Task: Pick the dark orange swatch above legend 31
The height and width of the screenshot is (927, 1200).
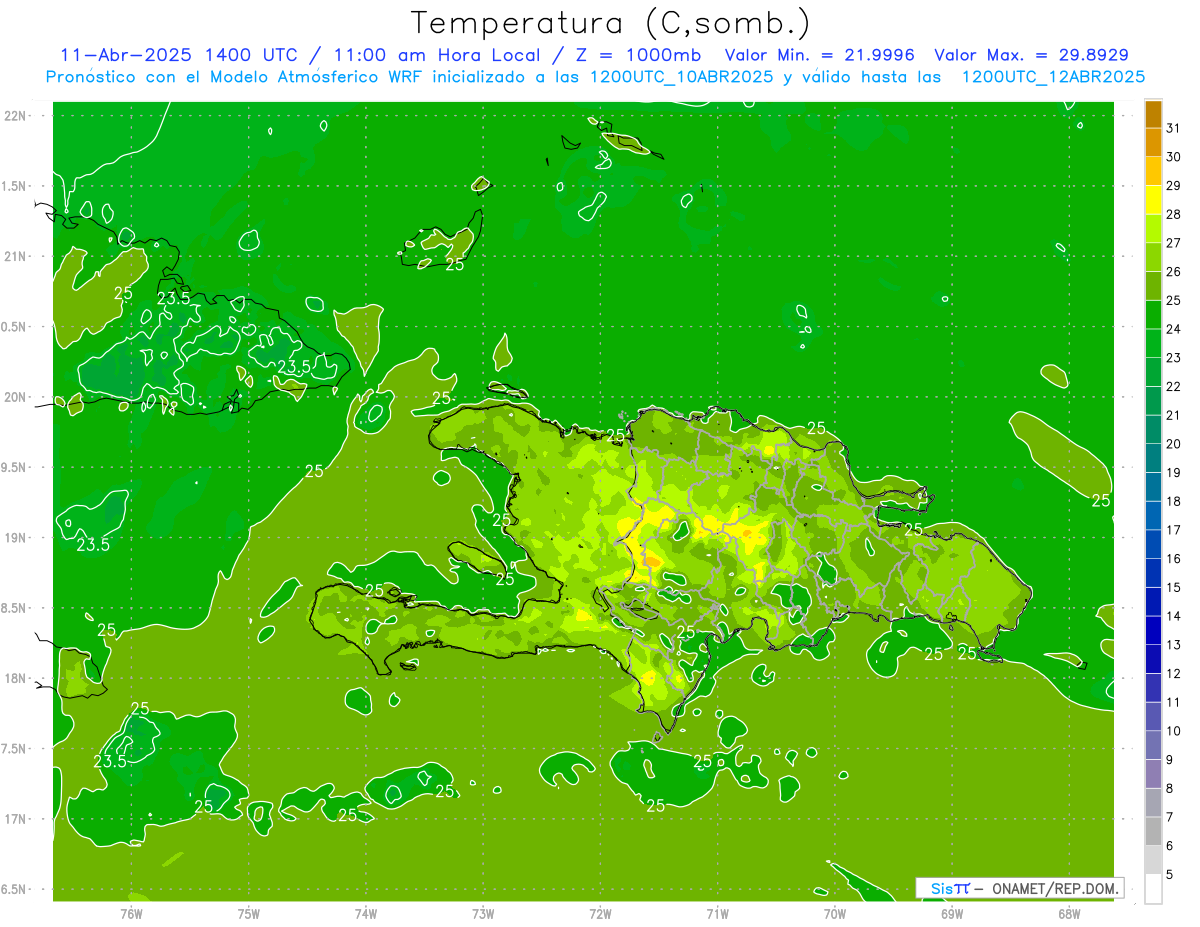Action: click(1153, 113)
